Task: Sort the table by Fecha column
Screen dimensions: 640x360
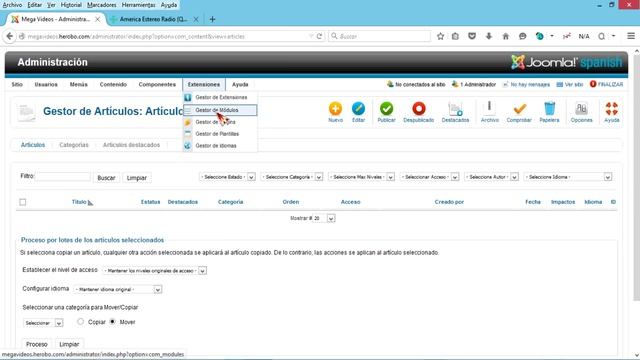Action: [x=533, y=202]
